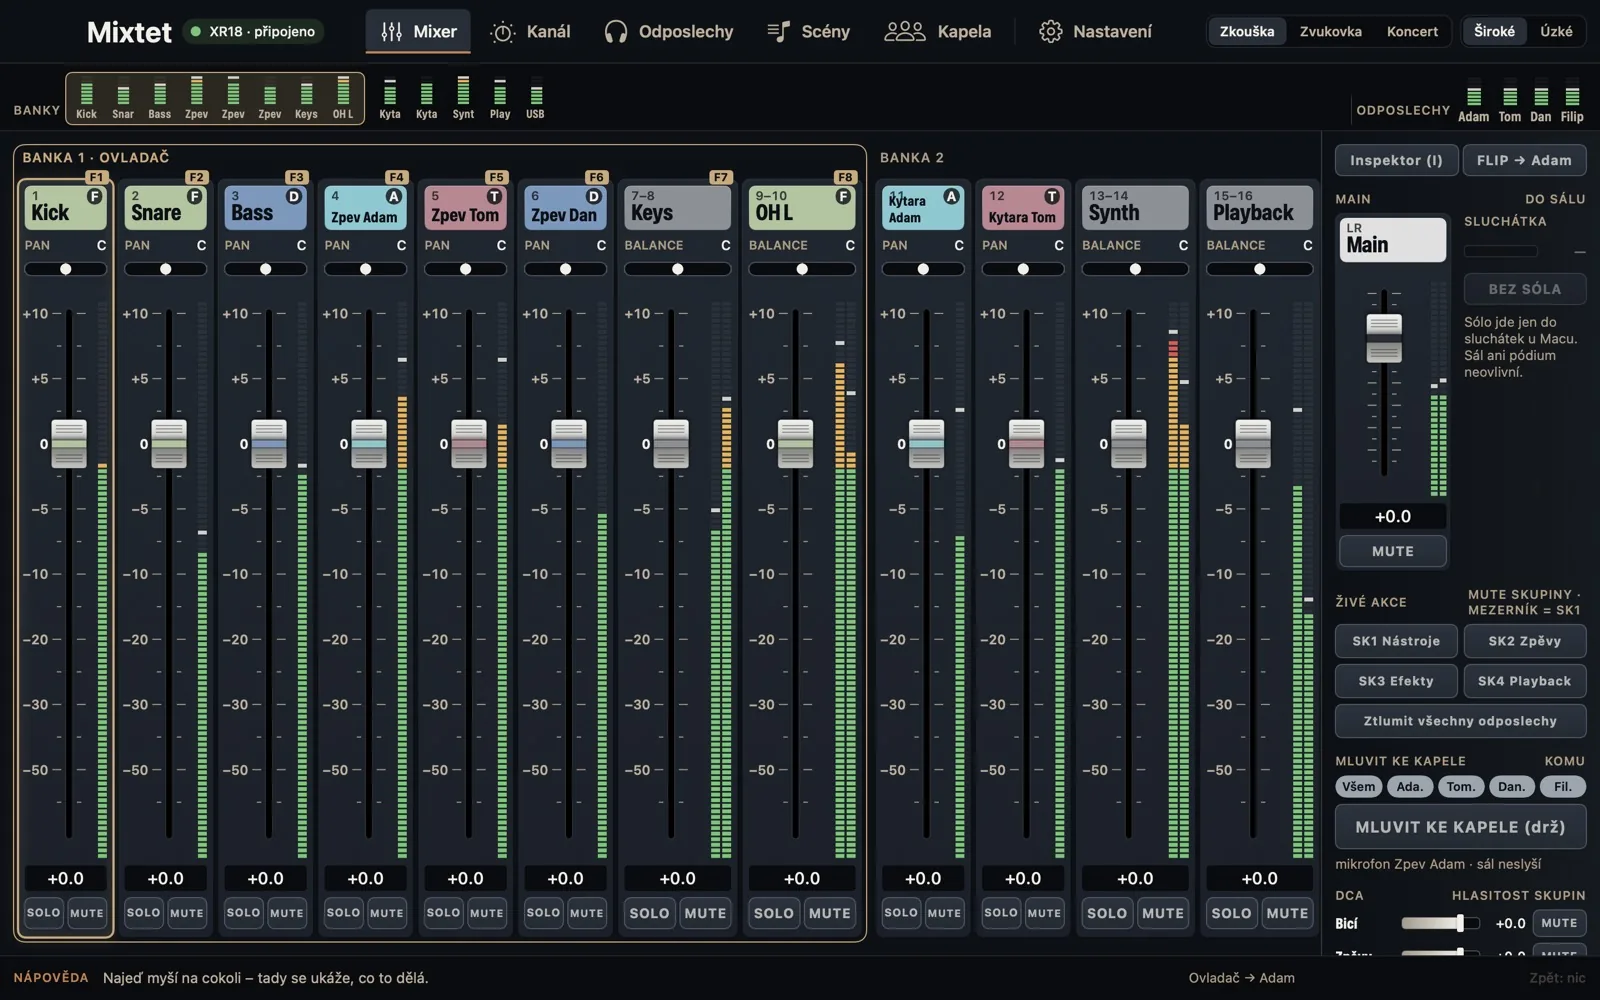Open the Mixer tab with sliders icon
This screenshot has height=1000, width=1600.
(x=418, y=31)
